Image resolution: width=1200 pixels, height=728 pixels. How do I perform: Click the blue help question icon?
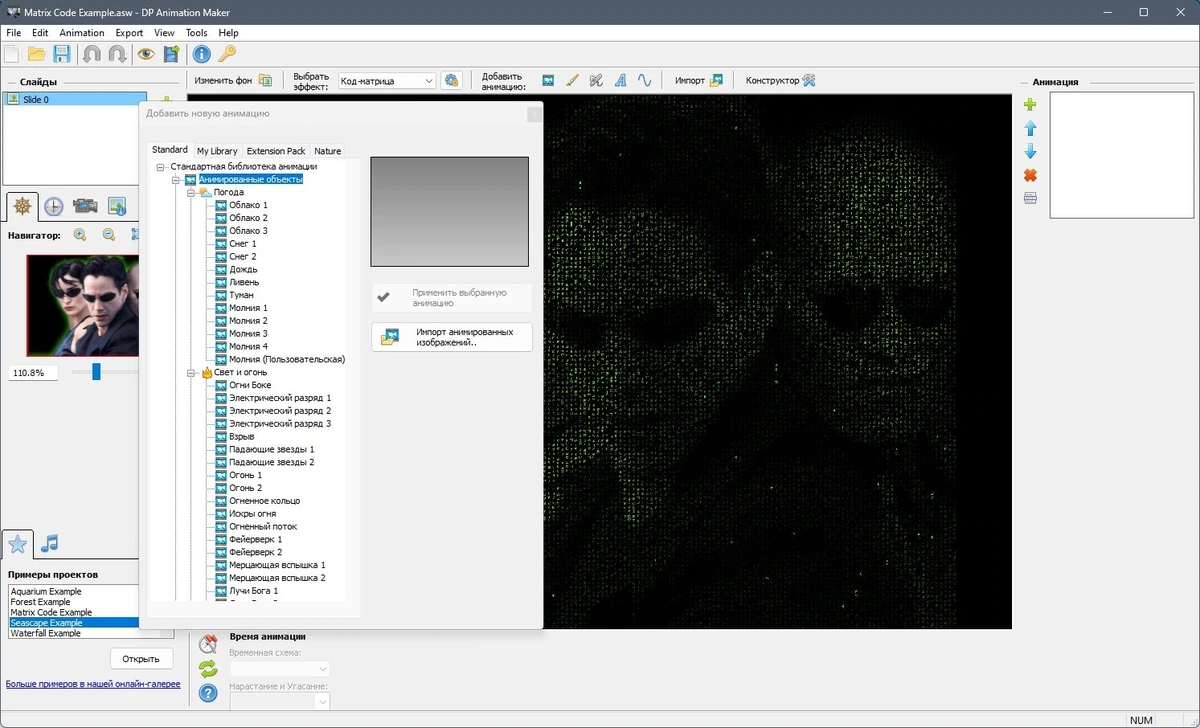208,693
